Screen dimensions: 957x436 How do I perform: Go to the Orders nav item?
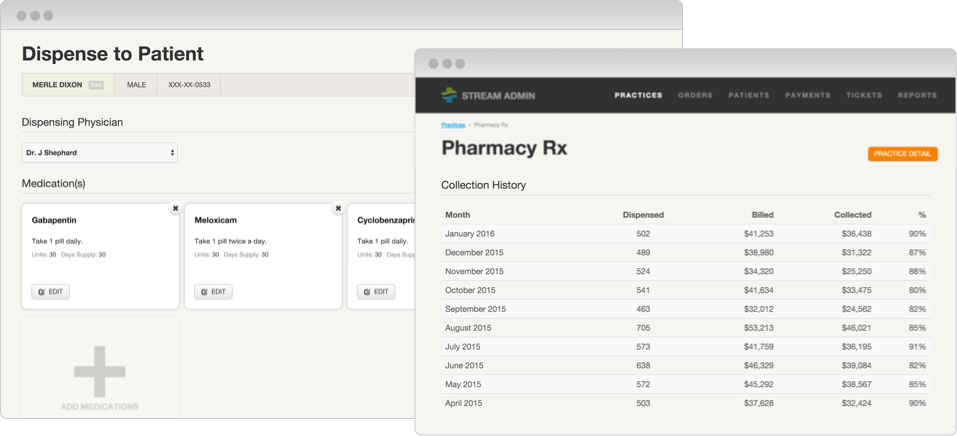point(695,95)
